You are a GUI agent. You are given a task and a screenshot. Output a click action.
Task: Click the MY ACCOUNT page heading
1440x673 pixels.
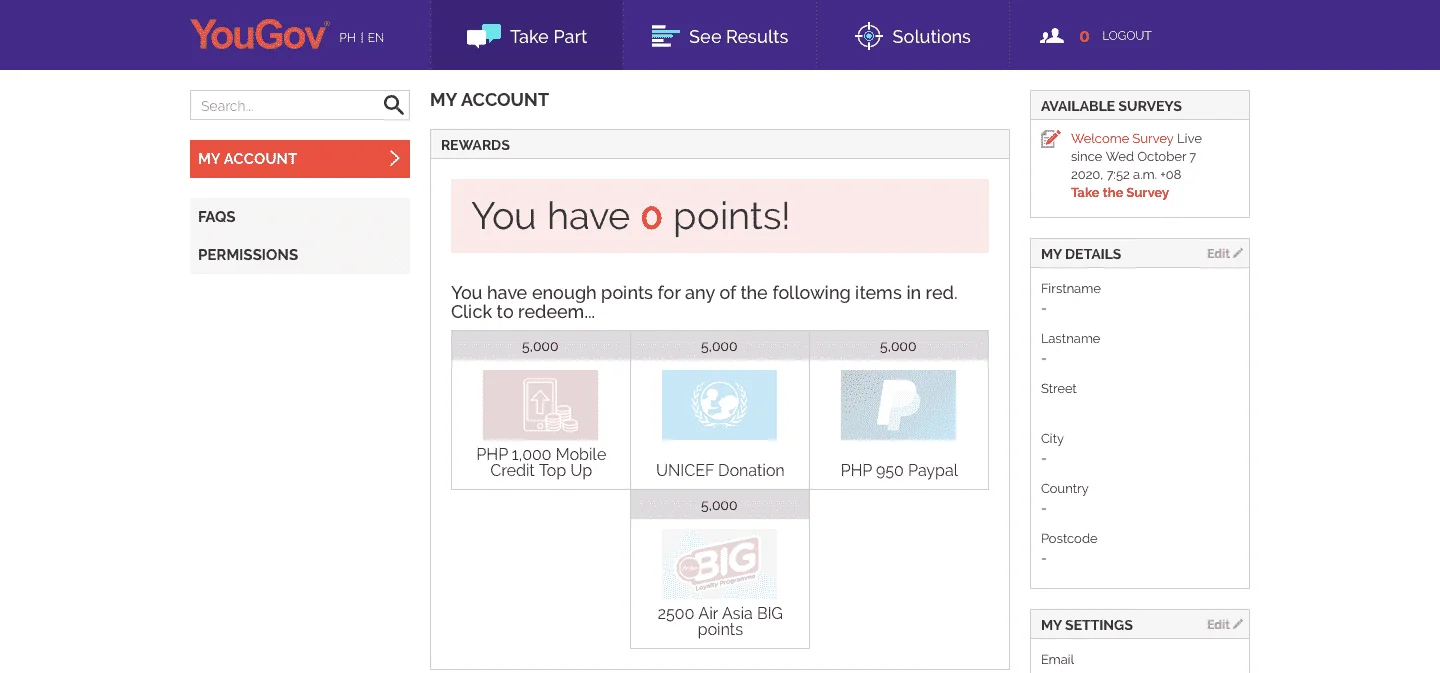(489, 100)
